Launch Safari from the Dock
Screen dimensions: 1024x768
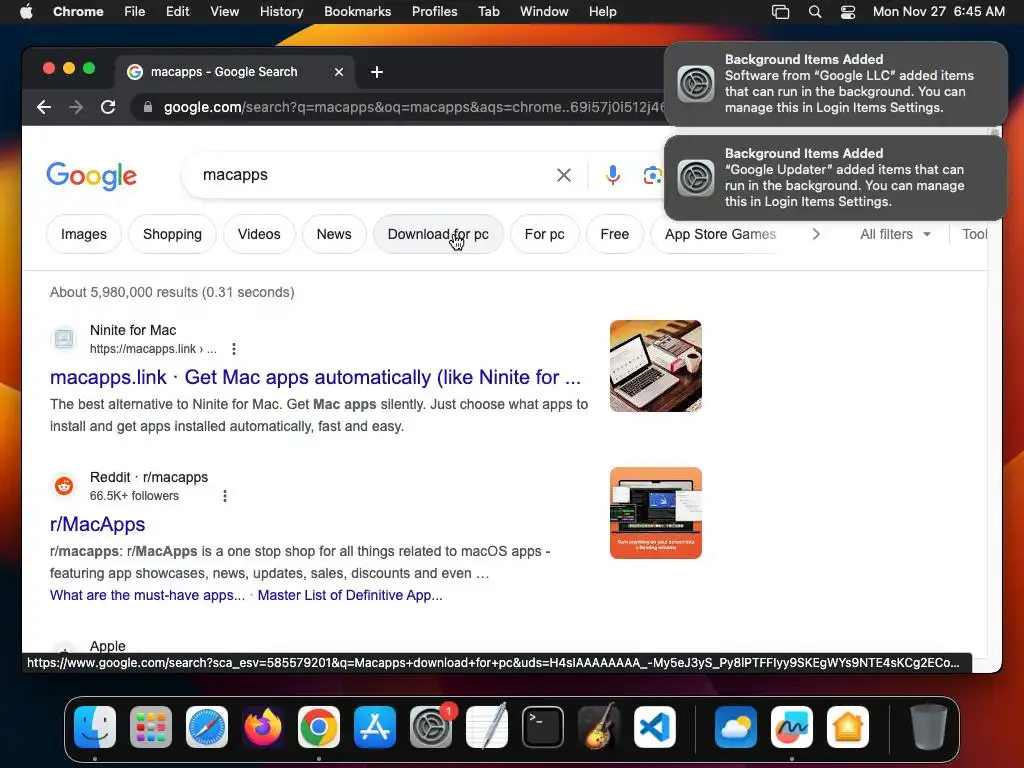(x=207, y=727)
